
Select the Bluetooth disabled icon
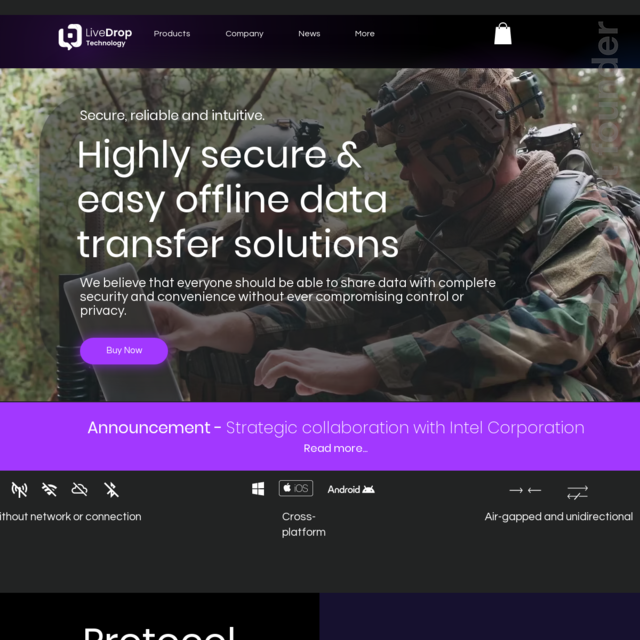tap(111, 489)
